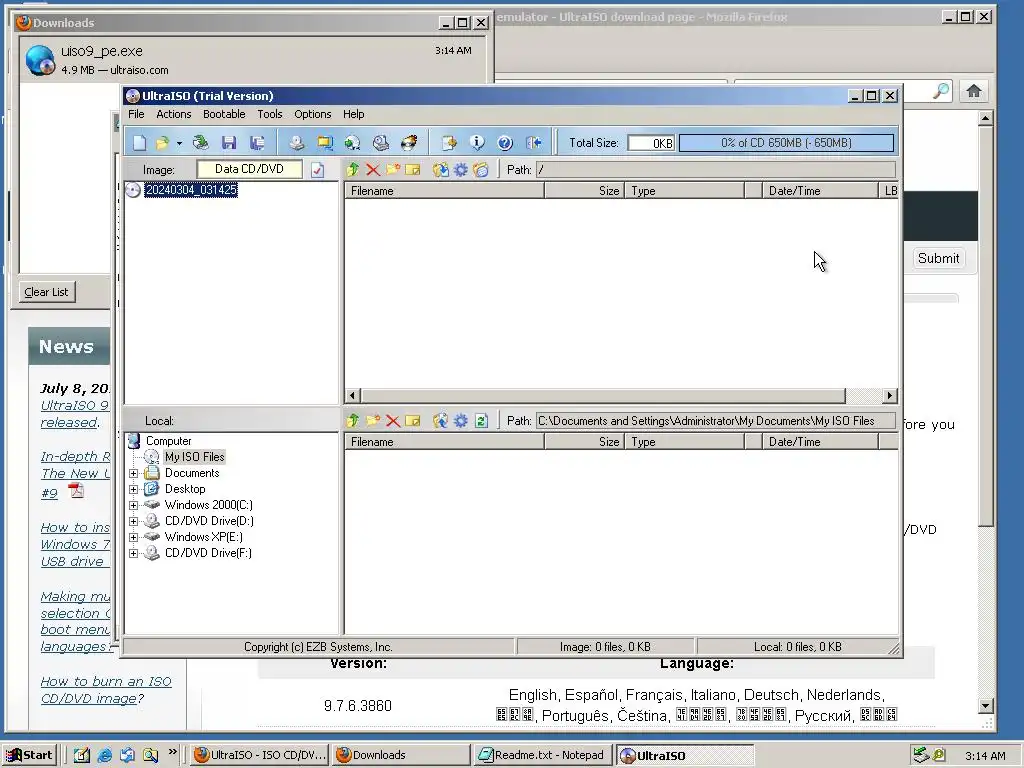Click Up folder icon in Local pane toolbar

coord(353,421)
